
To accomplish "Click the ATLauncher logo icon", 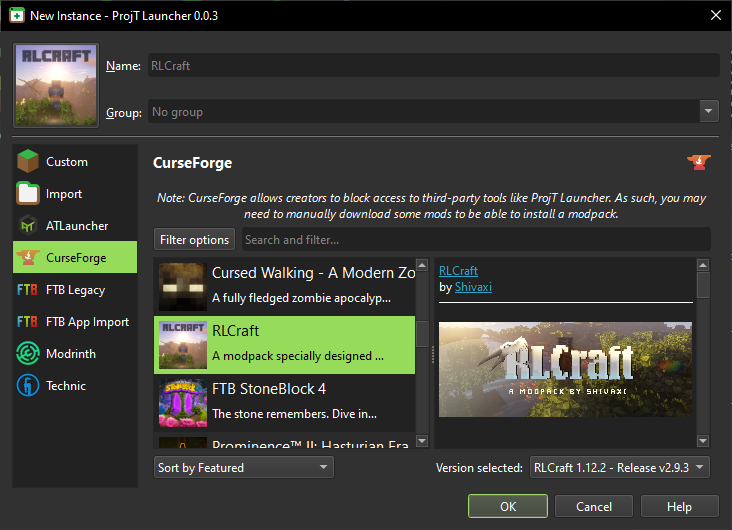I will [x=28, y=226].
